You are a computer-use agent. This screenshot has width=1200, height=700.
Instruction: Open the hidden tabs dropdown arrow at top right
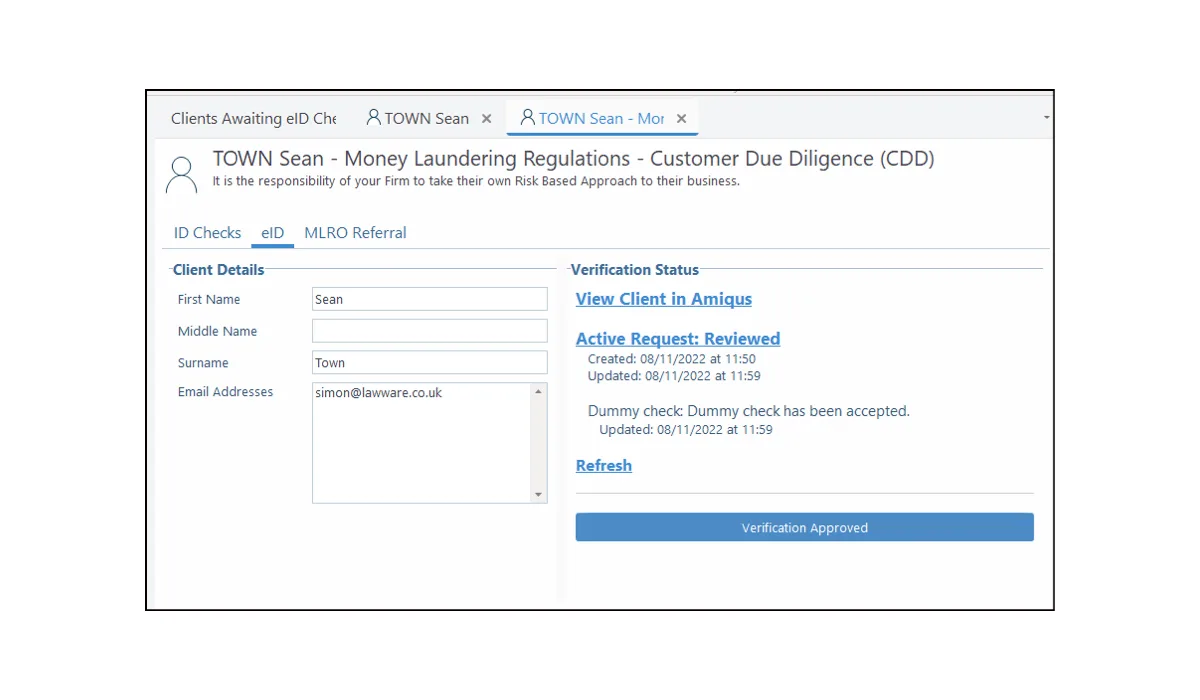[x=1046, y=118]
